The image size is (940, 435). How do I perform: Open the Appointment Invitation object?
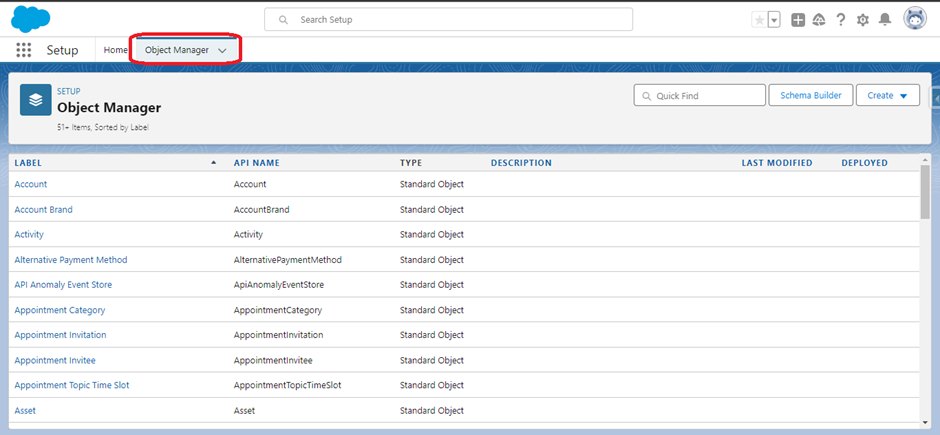[60, 335]
